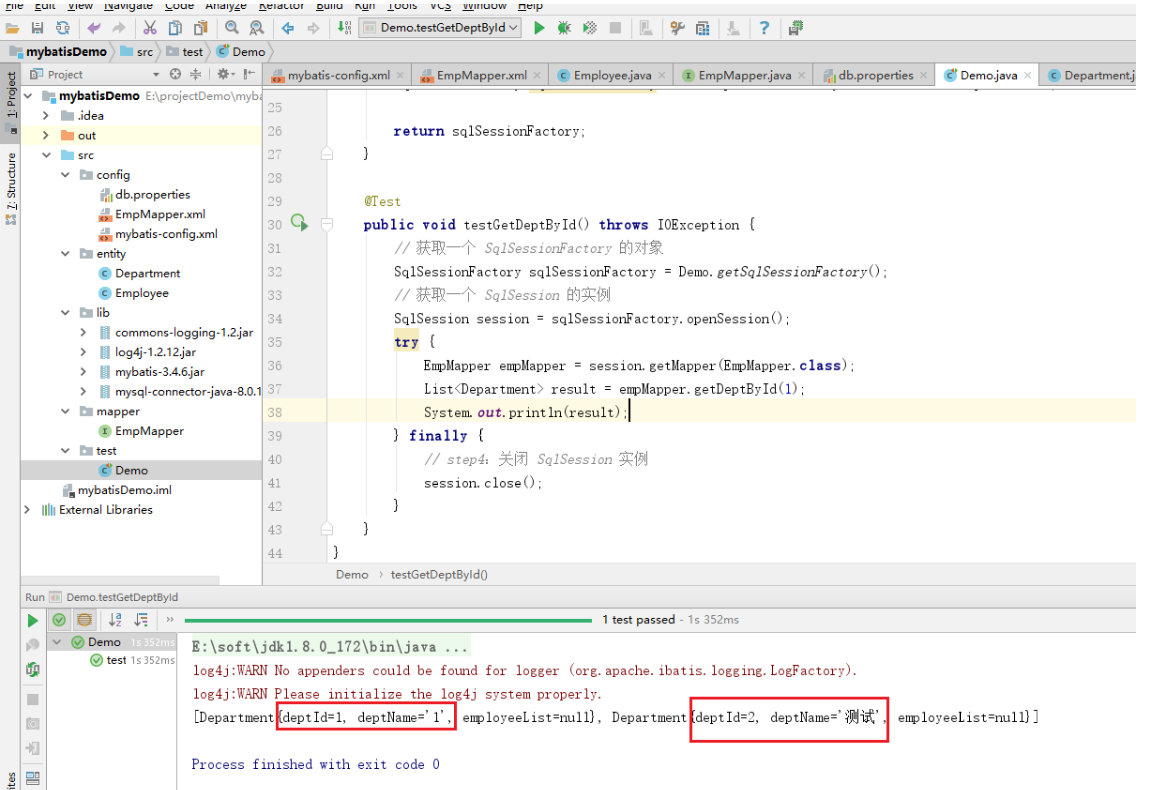1167x790 pixels.
Task: Collapse the Demo test results node
Action: click(x=57, y=642)
